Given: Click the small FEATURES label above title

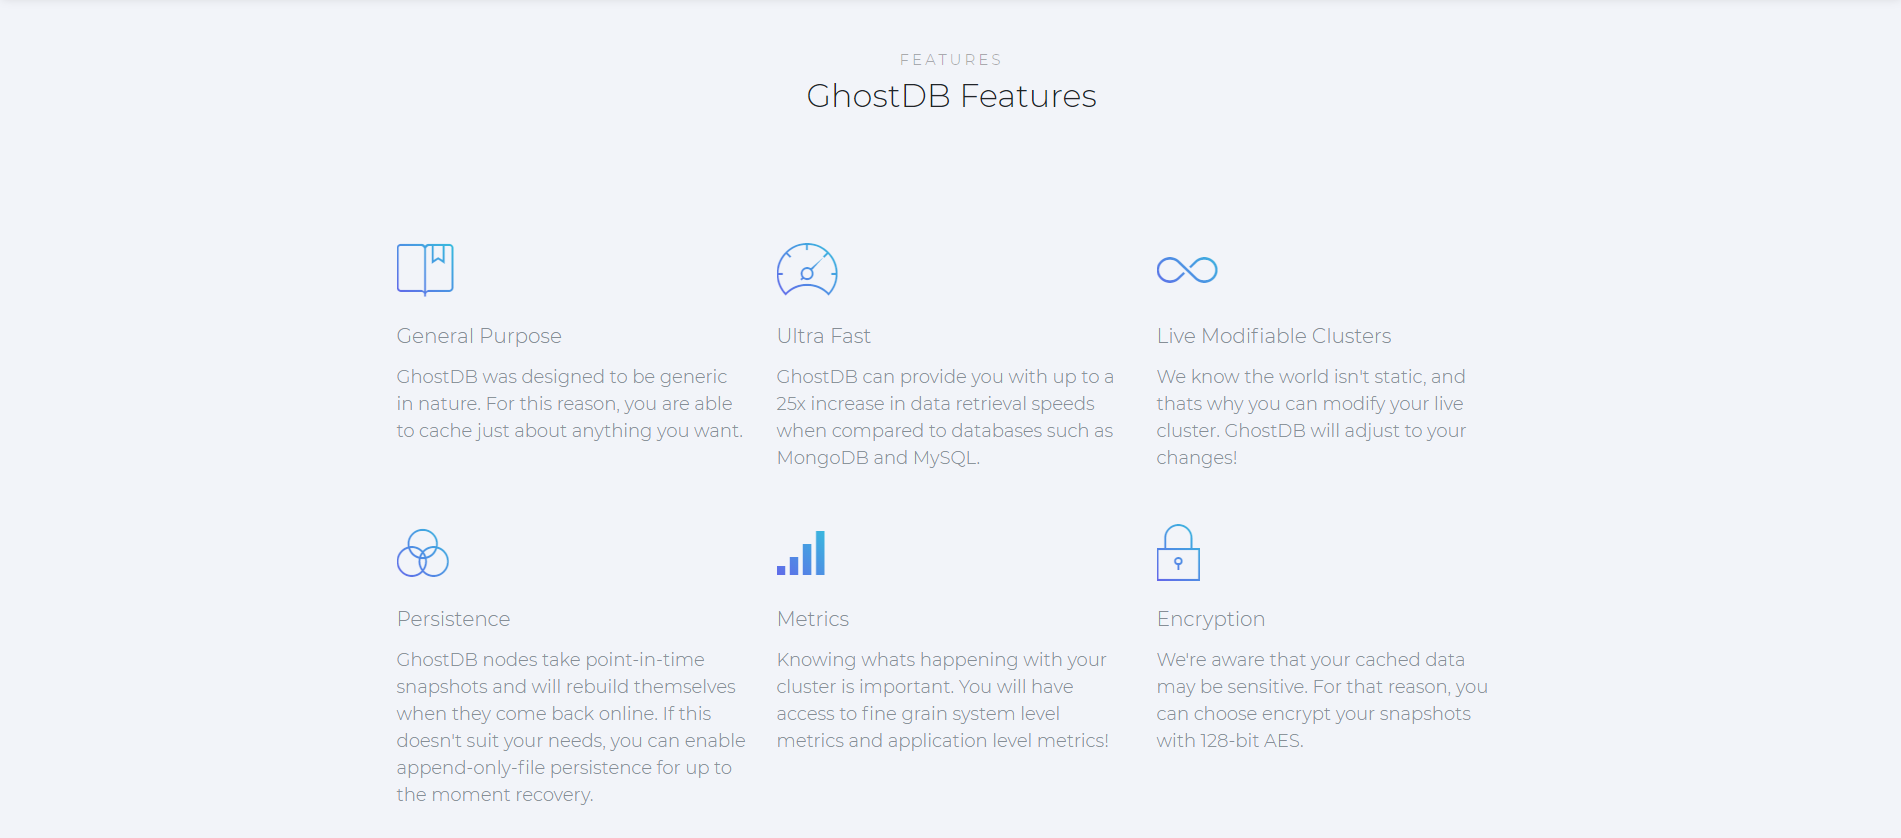Looking at the screenshot, I should click(951, 60).
